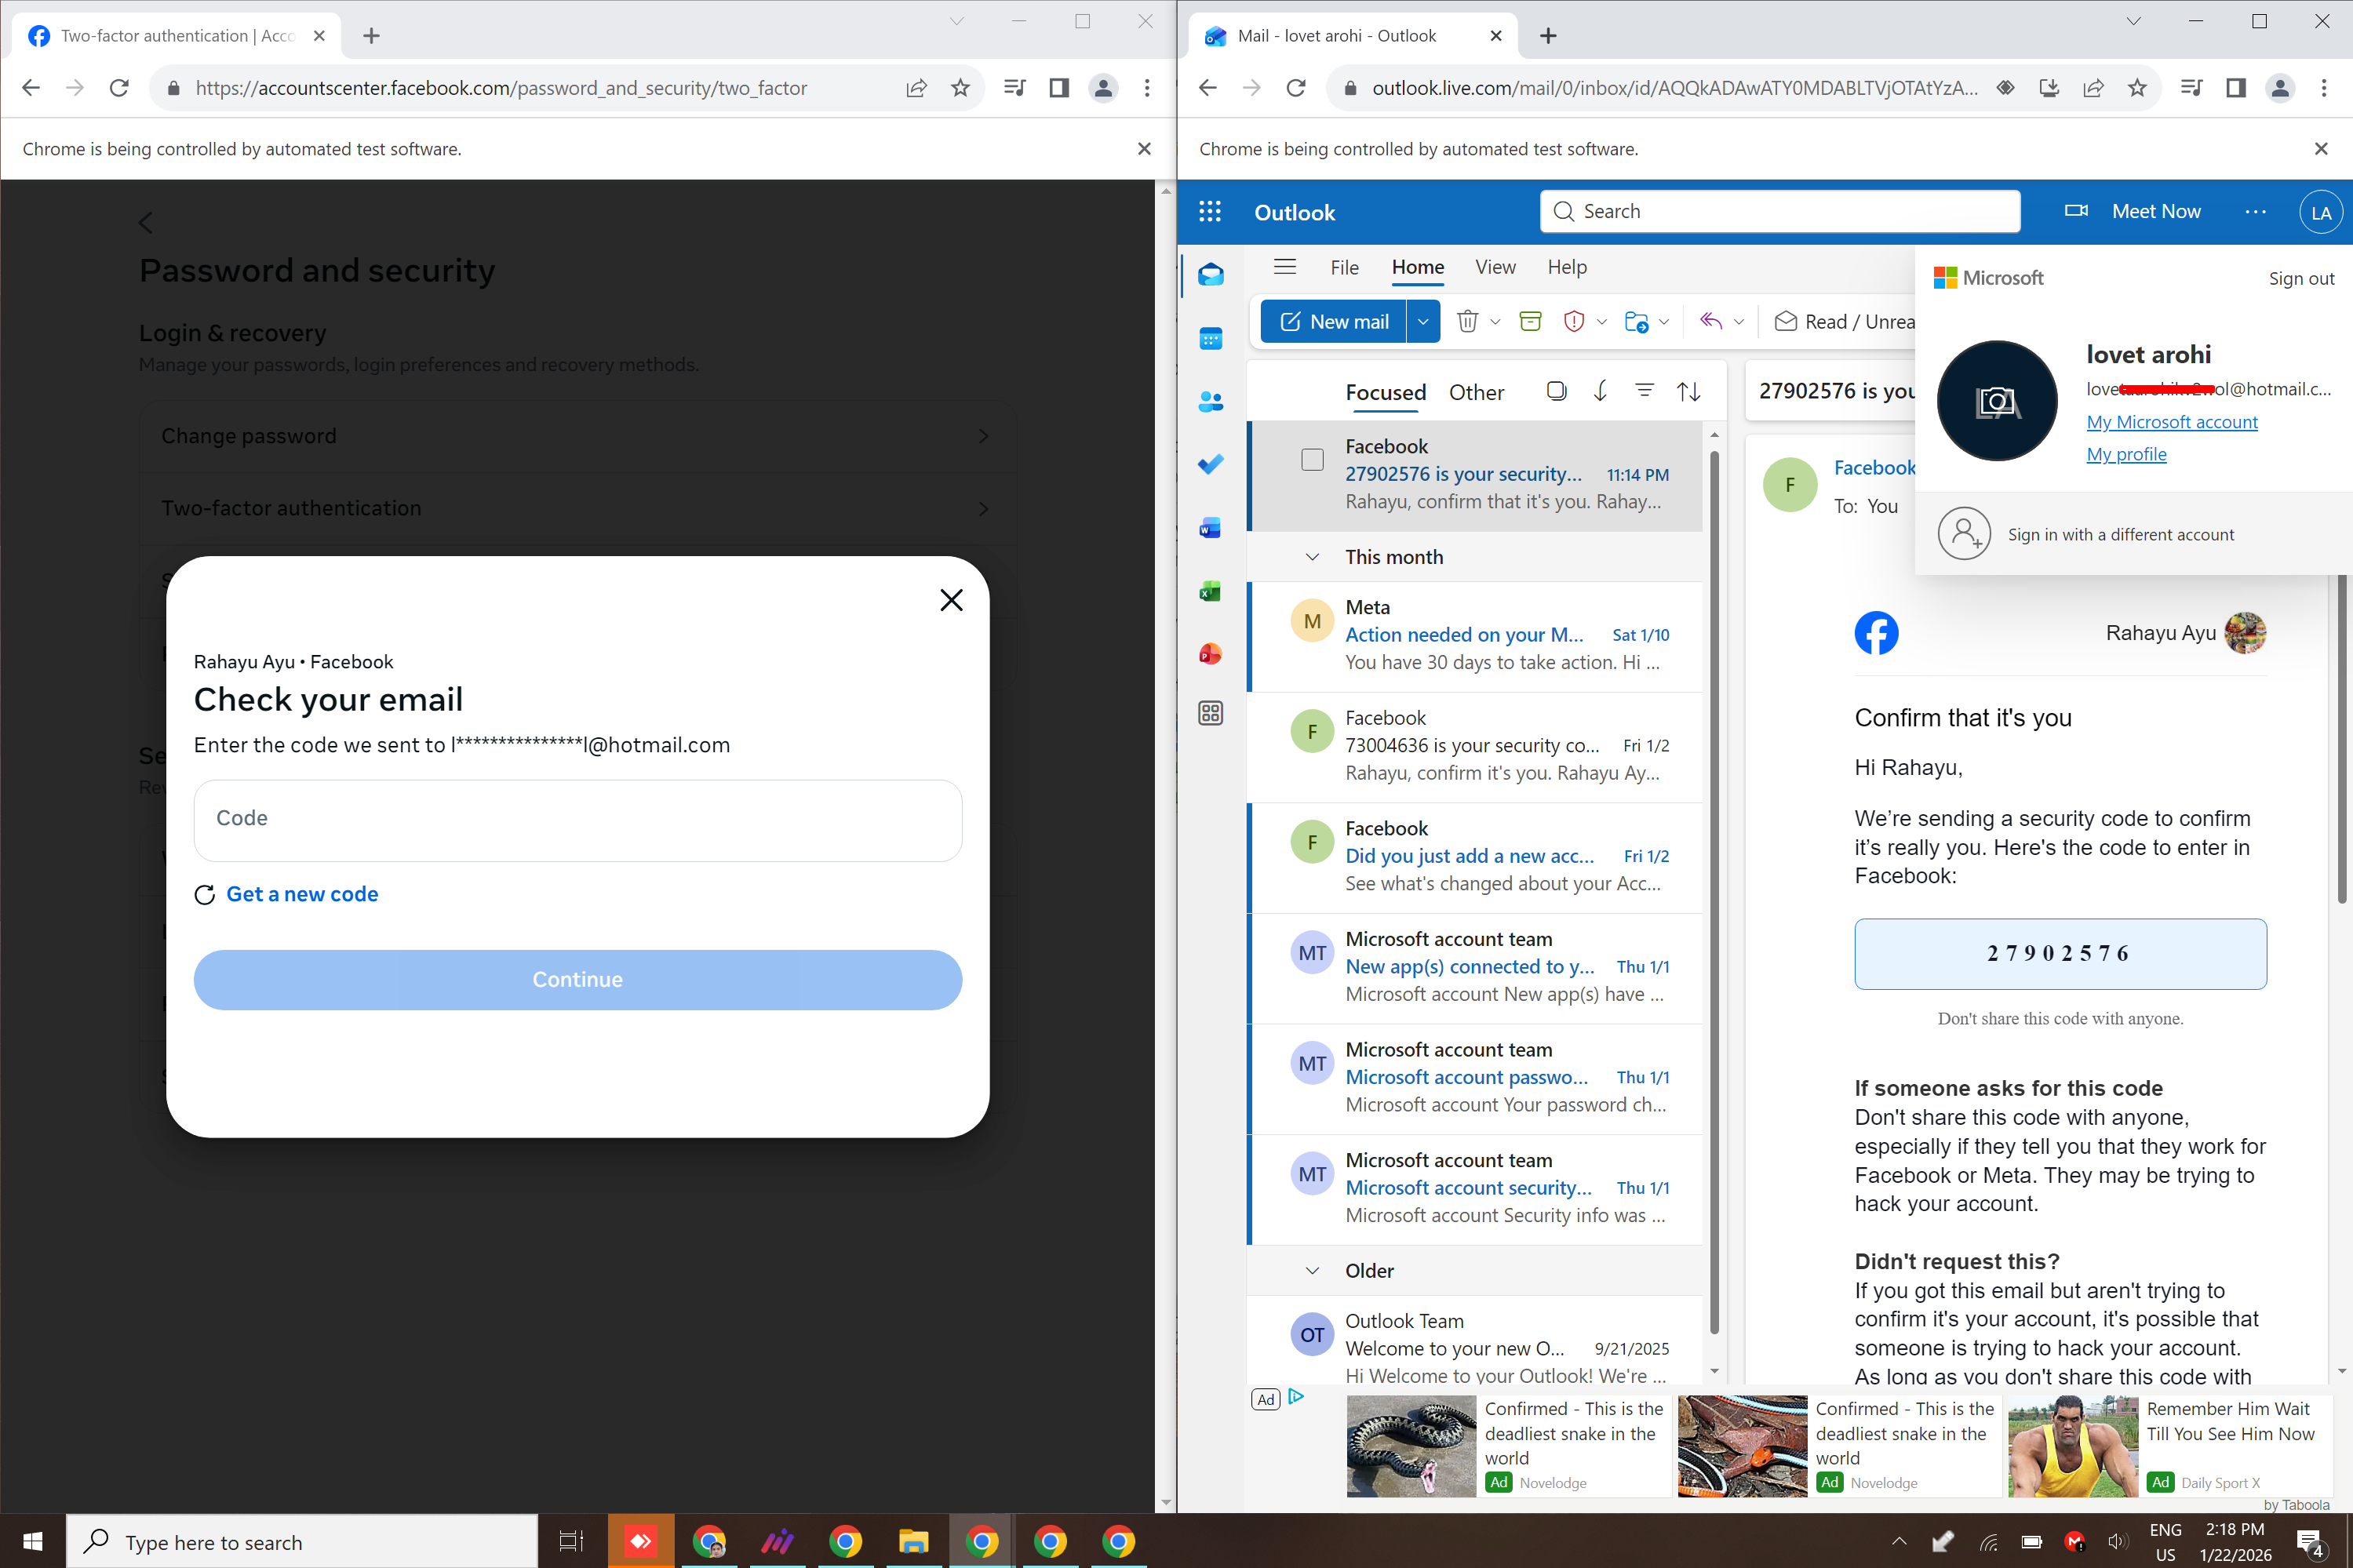Tick the checkbox on Facebook 27902576 email
The width and height of the screenshot is (2353, 1568).
tap(1312, 459)
